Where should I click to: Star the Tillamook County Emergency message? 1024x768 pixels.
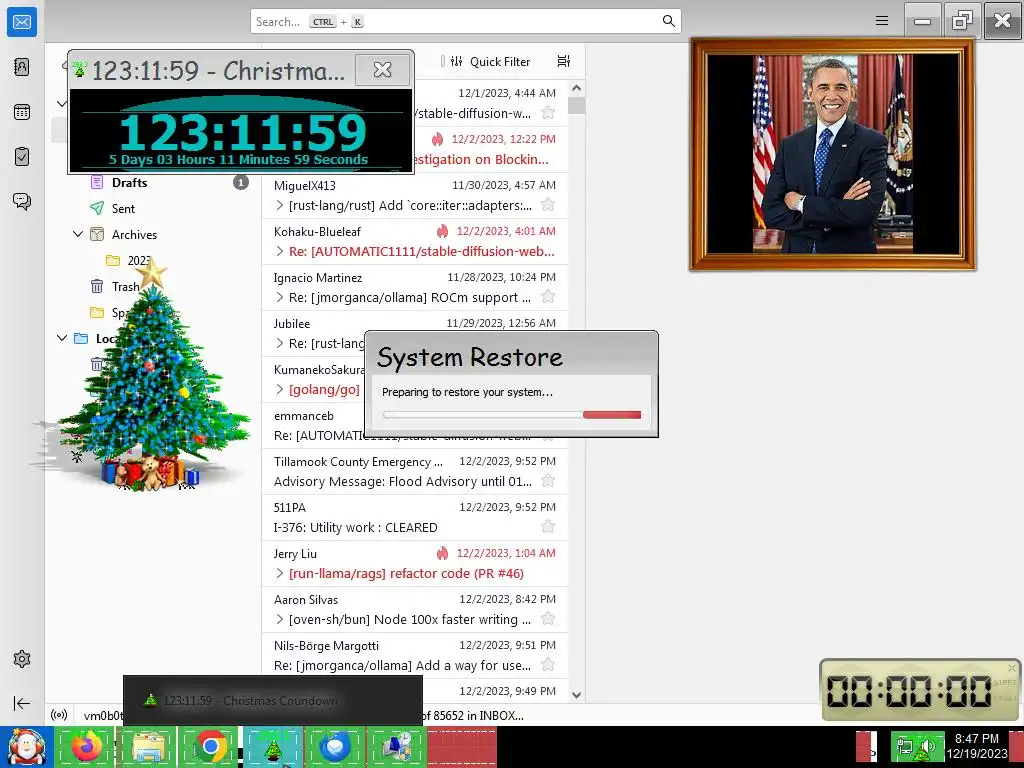click(x=548, y=481)
